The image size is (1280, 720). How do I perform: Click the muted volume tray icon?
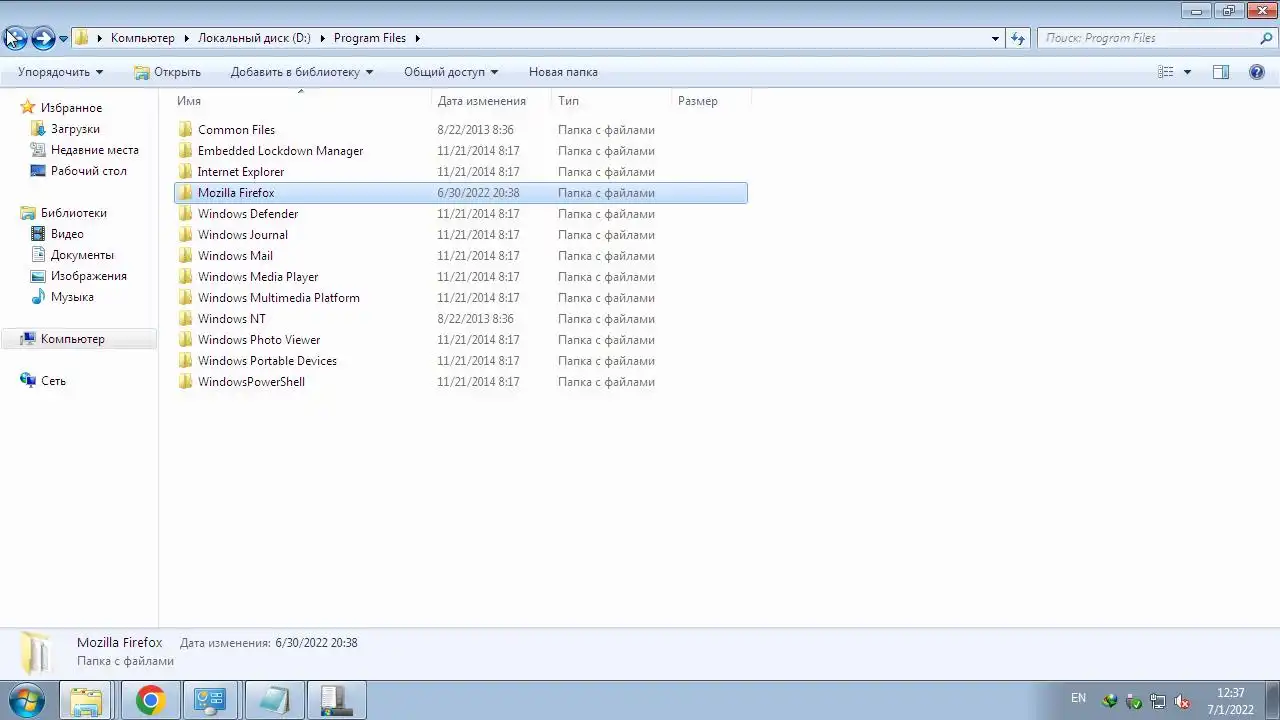1182,701
